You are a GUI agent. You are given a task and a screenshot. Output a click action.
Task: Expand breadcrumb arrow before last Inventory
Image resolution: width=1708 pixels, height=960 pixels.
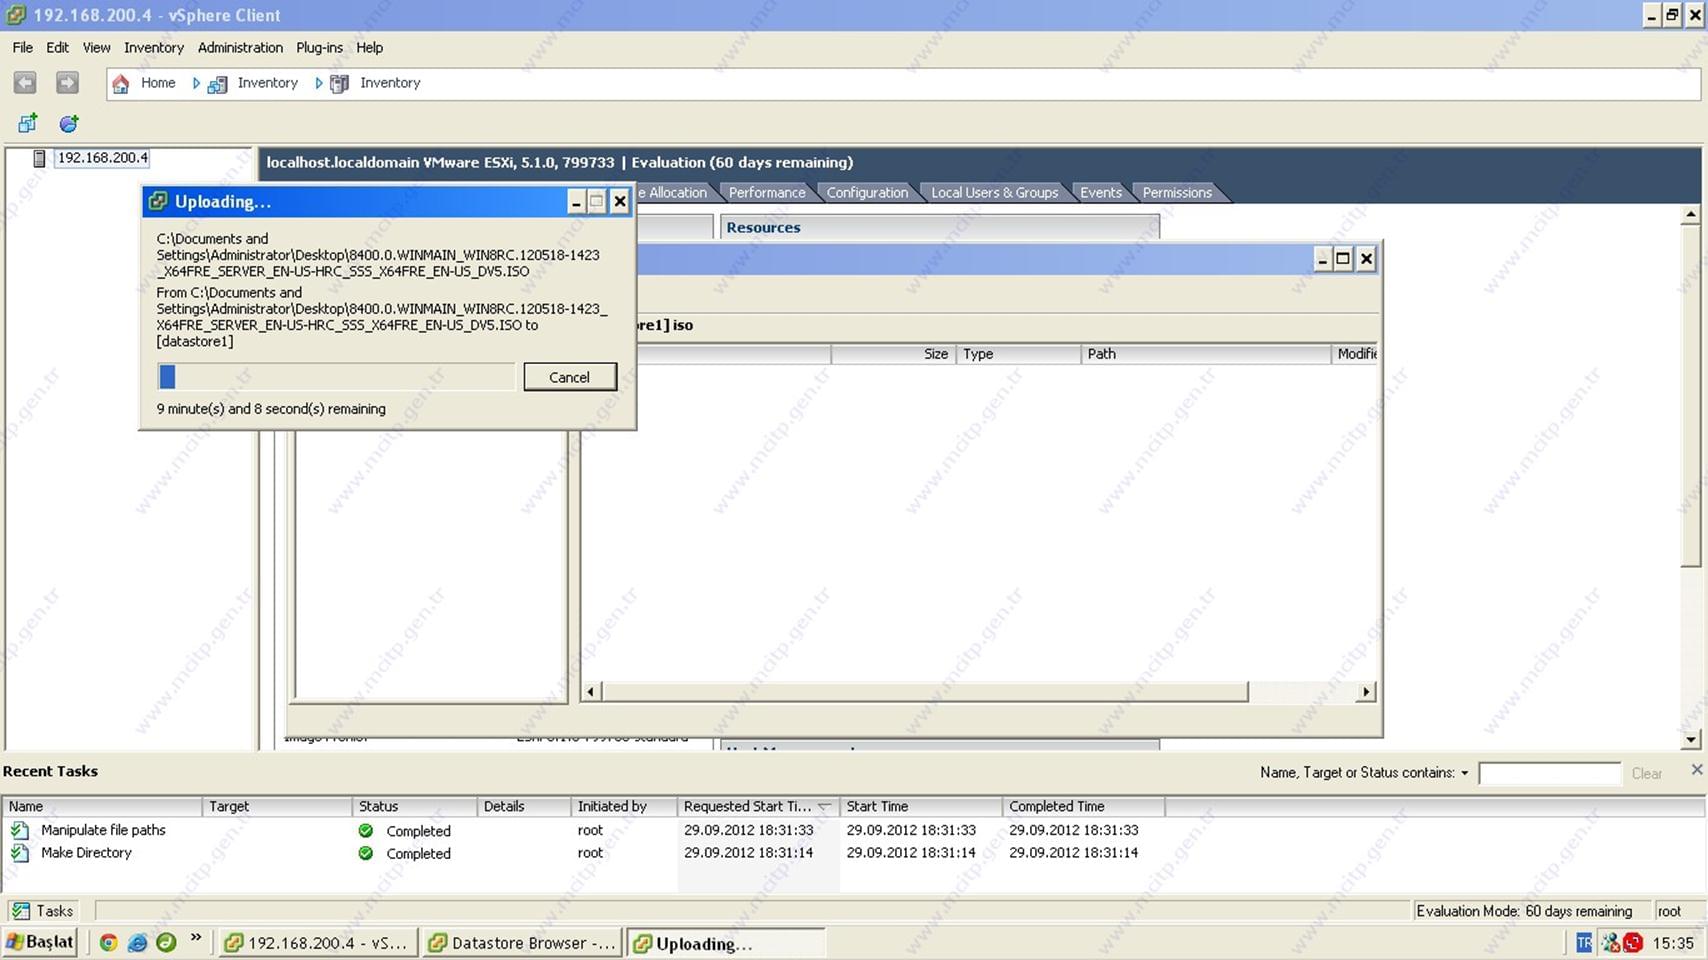[x=319, y=83]
